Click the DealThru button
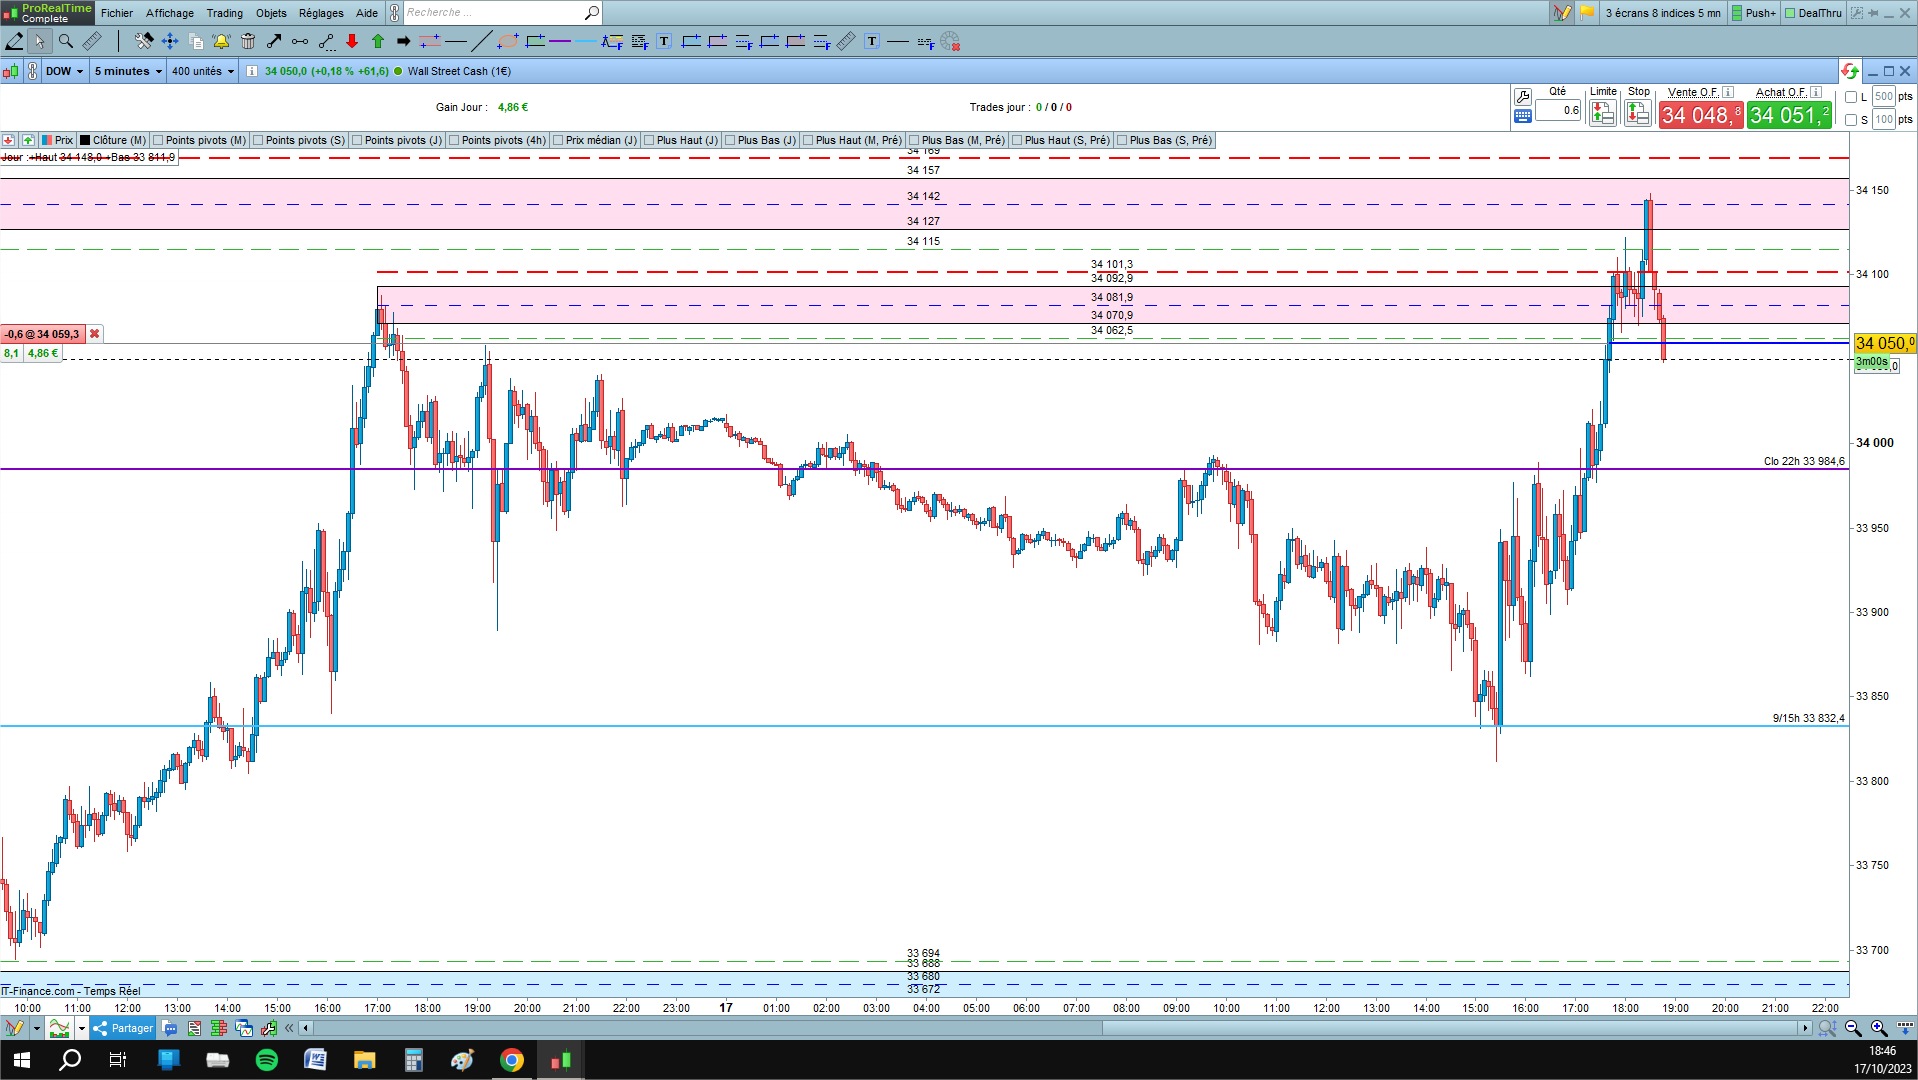Screen dimensions: 1918x1080 tap(1813, 13)
